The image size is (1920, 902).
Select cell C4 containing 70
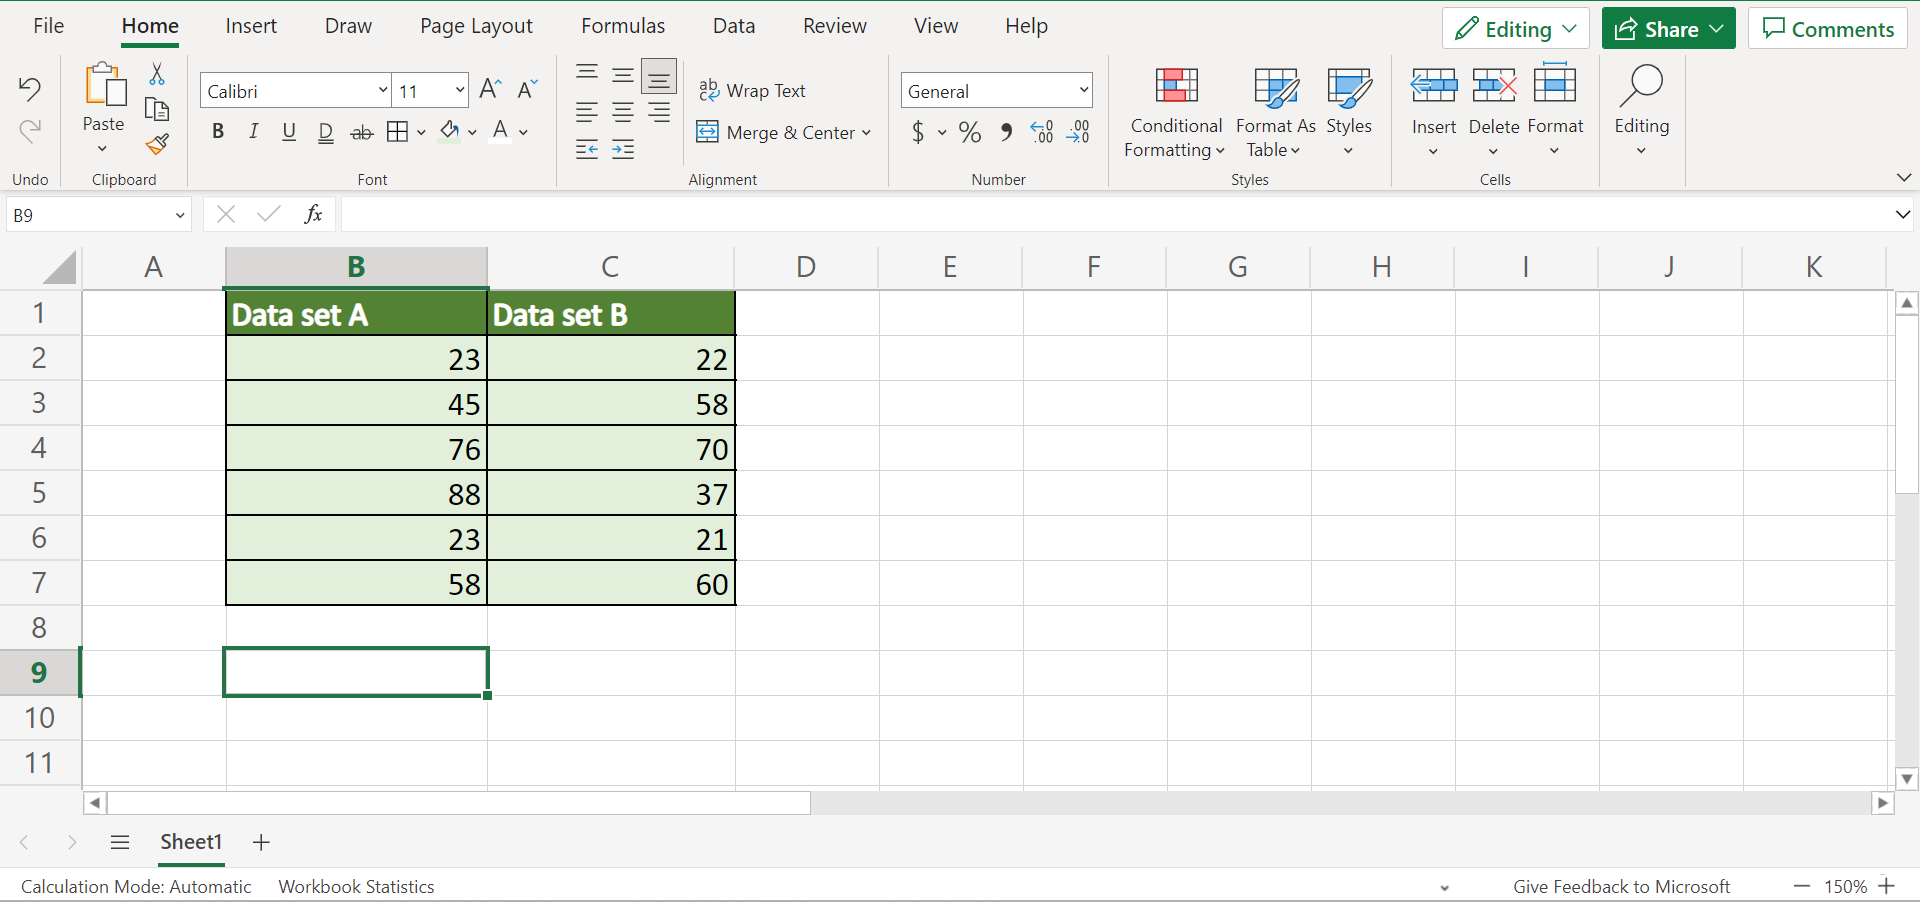[611, 449]
